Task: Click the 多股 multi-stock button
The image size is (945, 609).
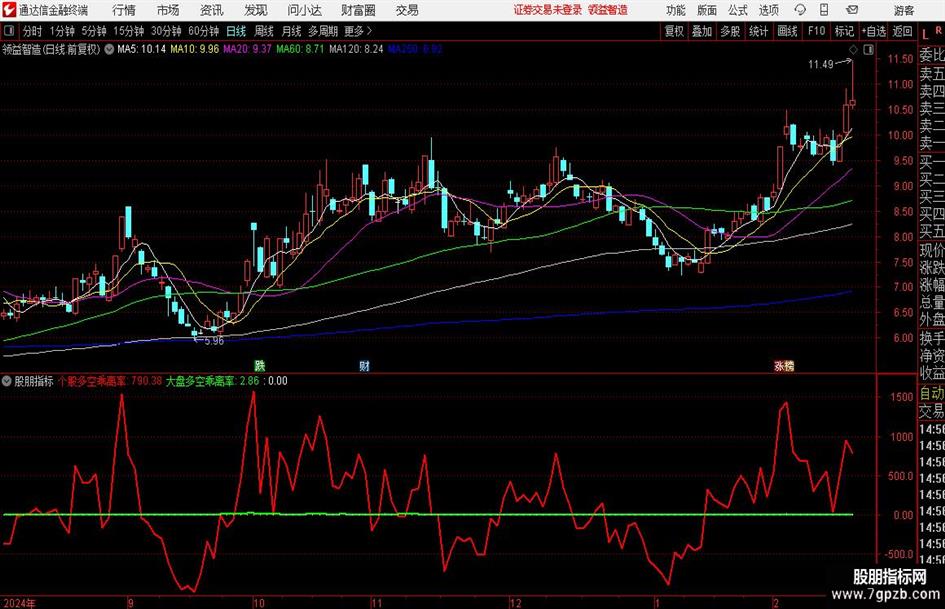Action: 730,31
